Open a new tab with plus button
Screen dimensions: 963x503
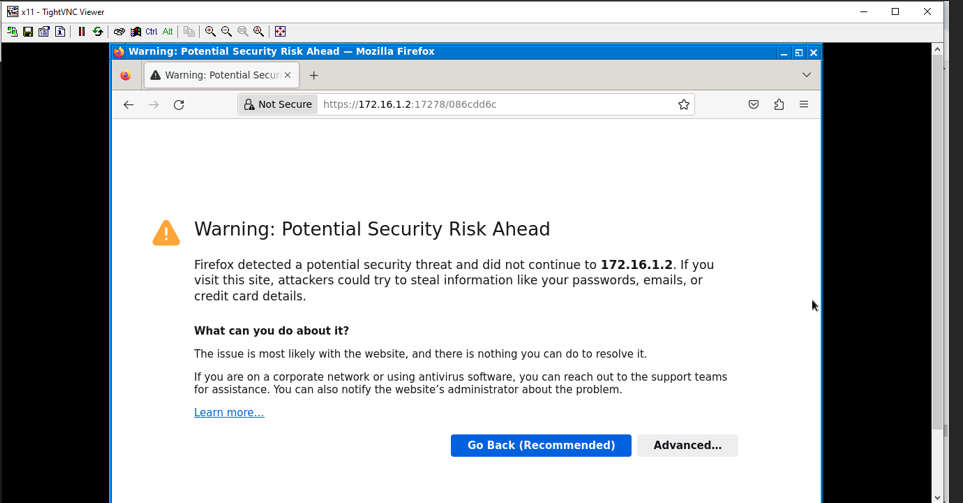314,75
